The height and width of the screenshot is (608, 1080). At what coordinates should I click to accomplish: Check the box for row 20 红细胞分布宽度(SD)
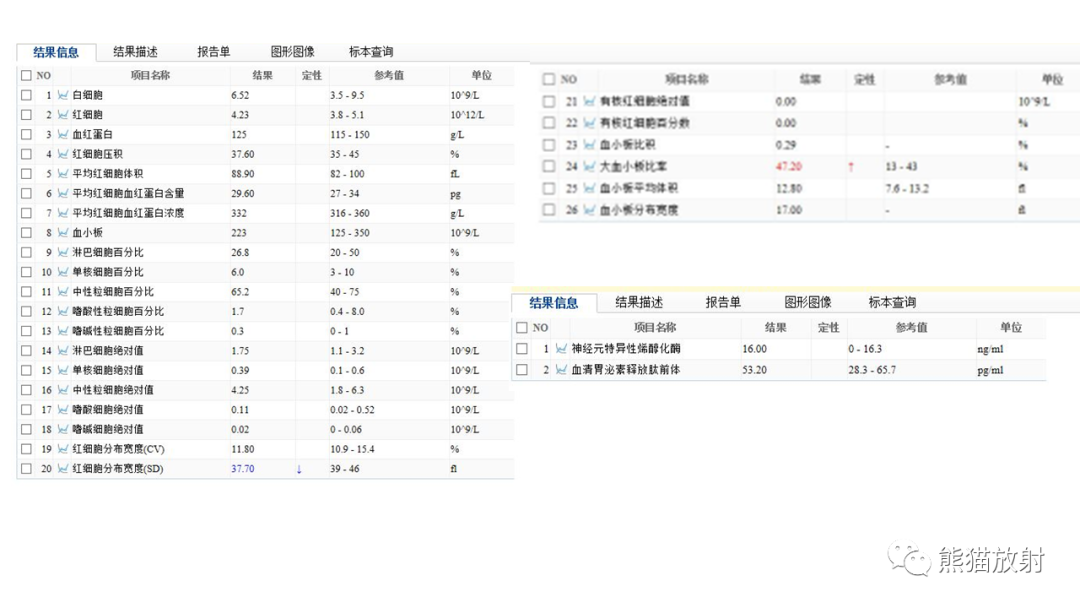pyautogui.click(x=26, y=469)
